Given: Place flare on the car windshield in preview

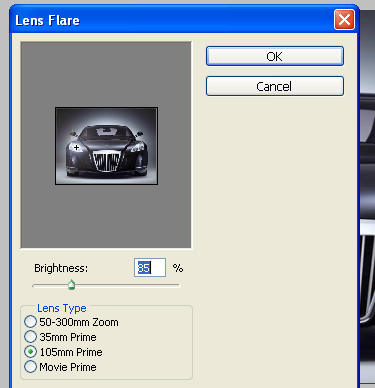Looking at the screenshot, I should tap(106, 132).
